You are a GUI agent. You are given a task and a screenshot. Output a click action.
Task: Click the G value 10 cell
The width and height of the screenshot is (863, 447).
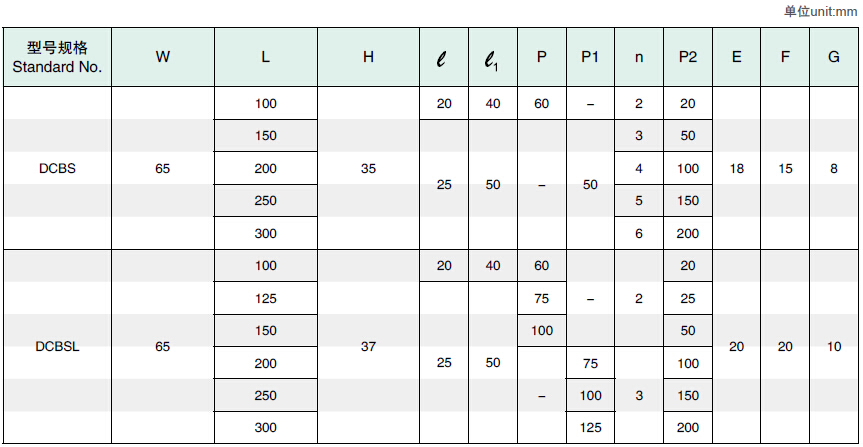click(834, 347)
